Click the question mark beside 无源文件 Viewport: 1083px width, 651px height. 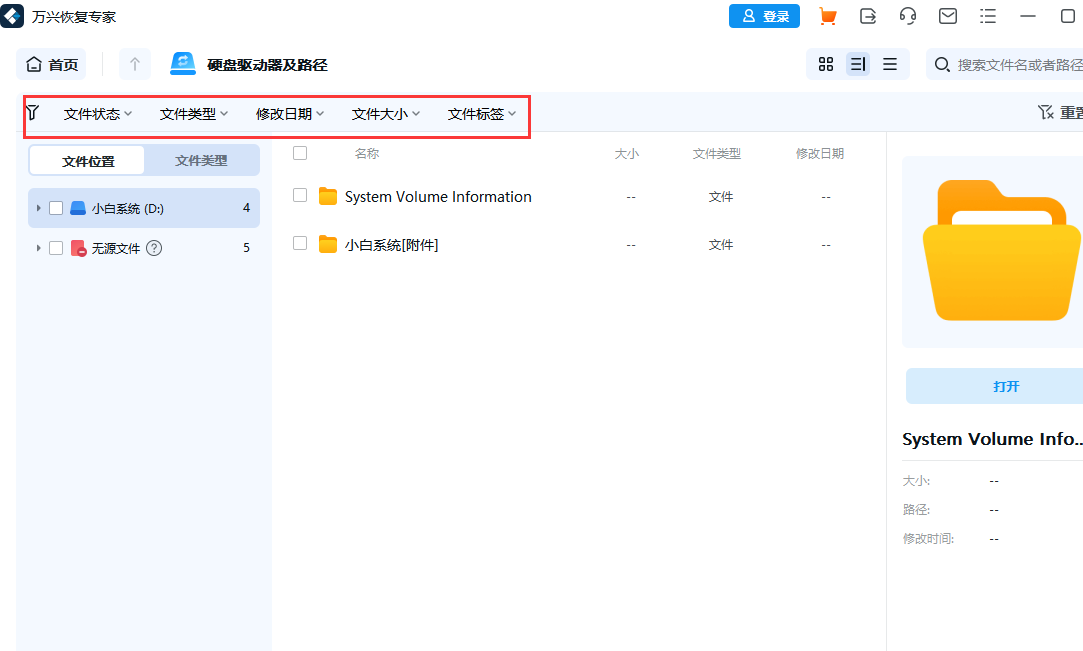153,248
